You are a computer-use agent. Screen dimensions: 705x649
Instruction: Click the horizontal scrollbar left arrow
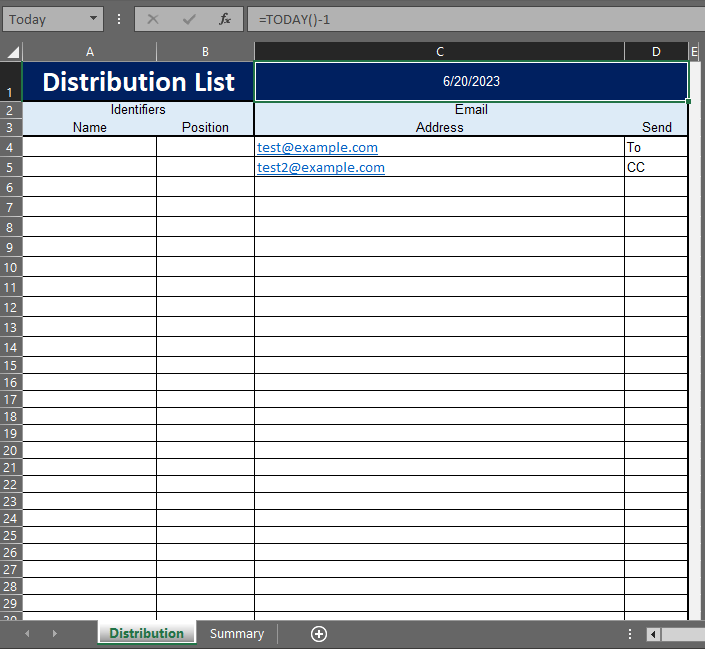point(653,634)
